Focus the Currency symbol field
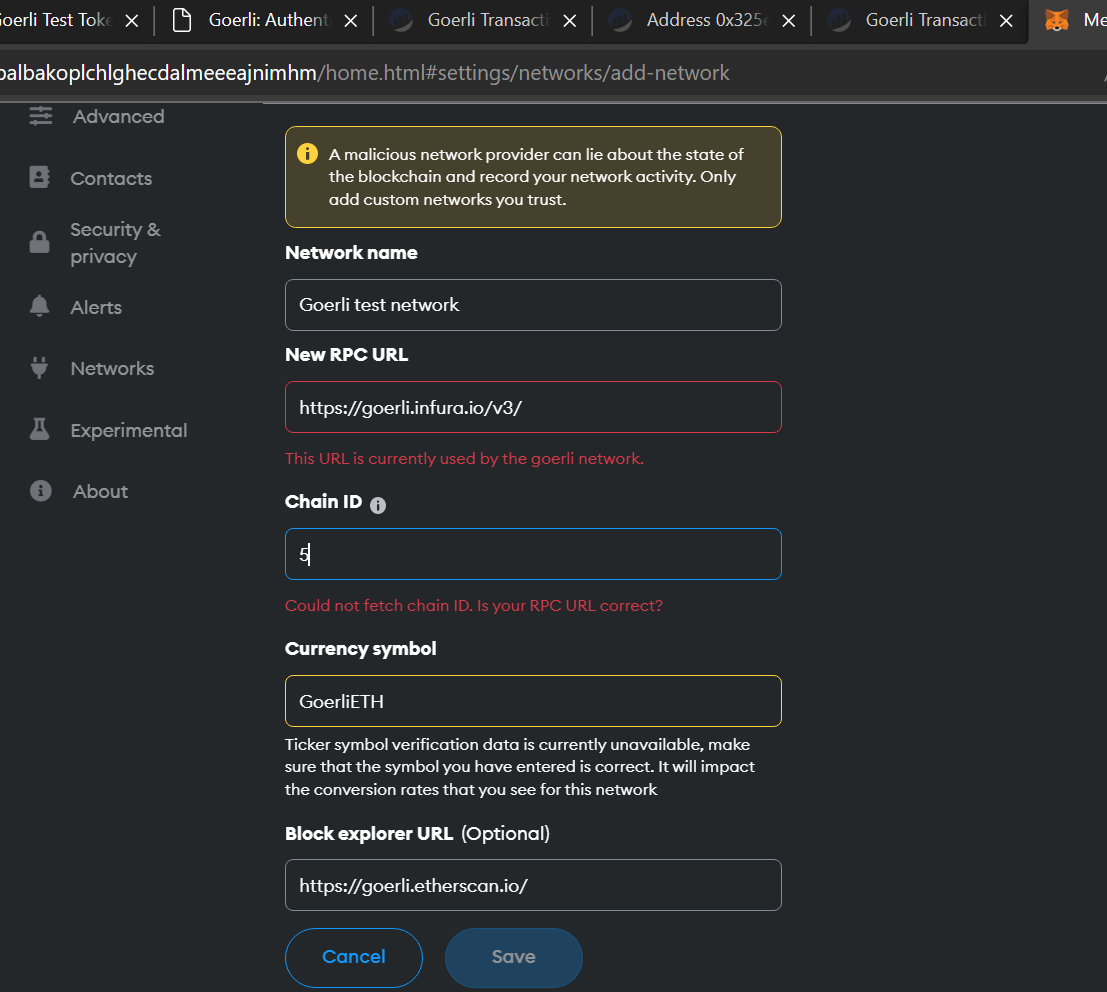1107x992 pixels. click(x=533, y=701)
